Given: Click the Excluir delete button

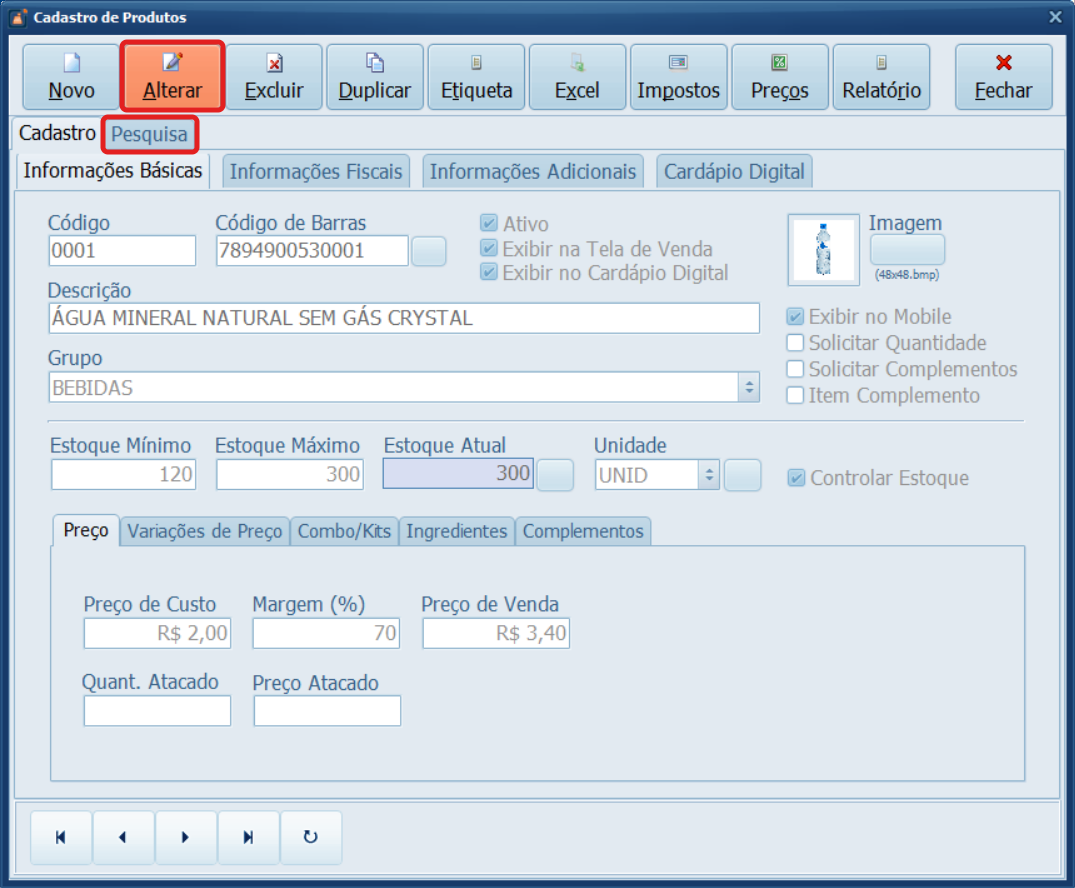Looking at the screenshot, I should tap(274, 77).
